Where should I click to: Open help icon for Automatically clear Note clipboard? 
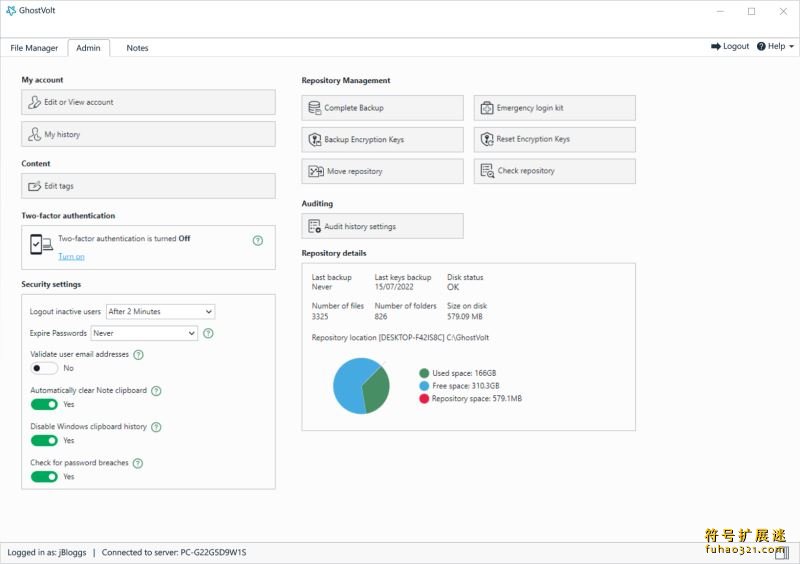point(156,391)
